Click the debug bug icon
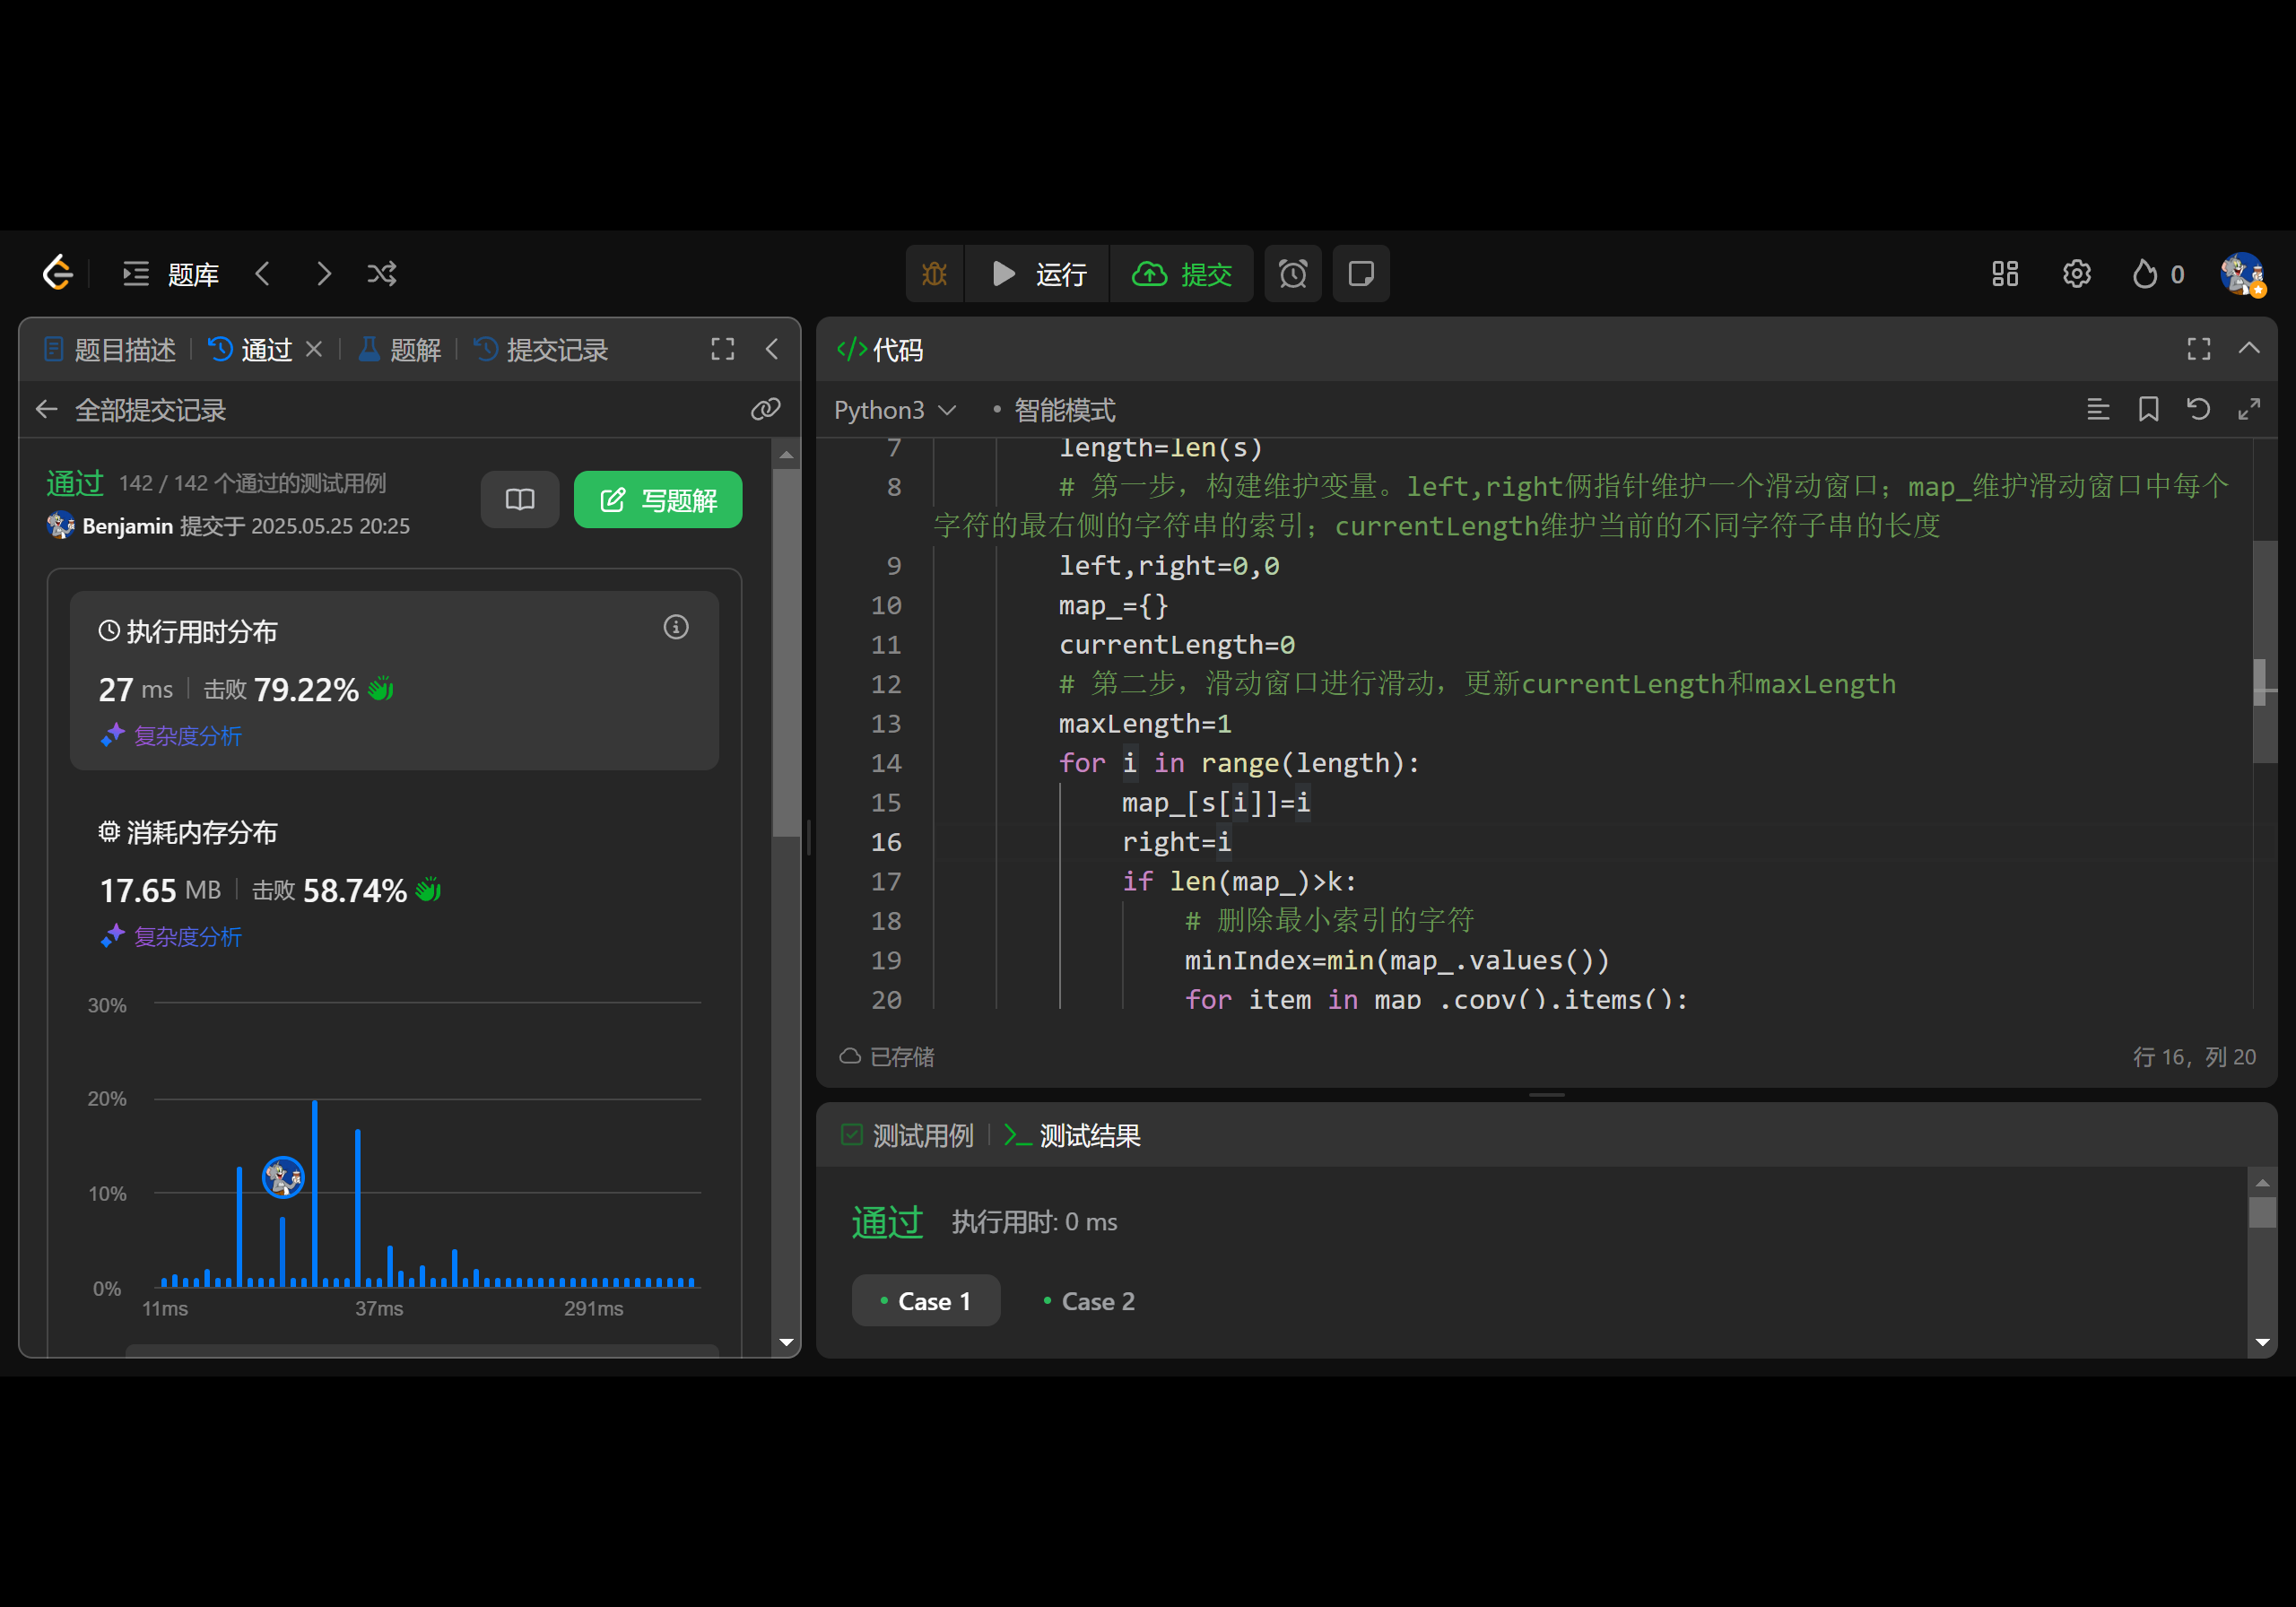The height and width of the screenshot is (1607, 2296). coord(934,274)
